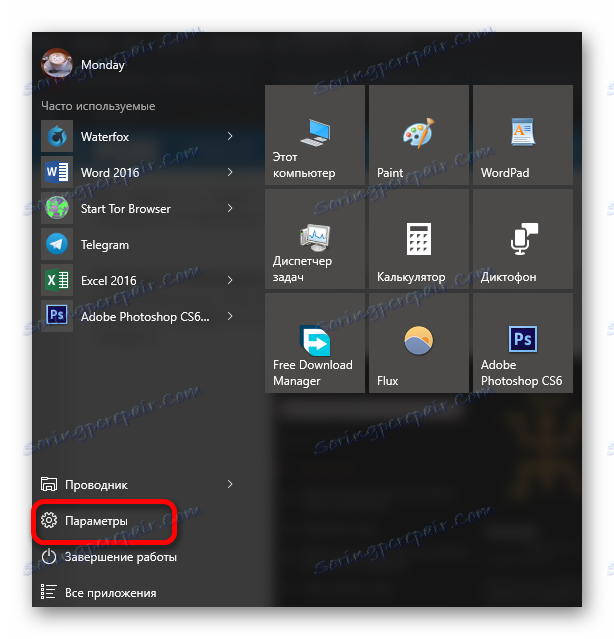Click the Все приложения list icon
Viewport: 614px width, 639px height.
tap(48, 592)
